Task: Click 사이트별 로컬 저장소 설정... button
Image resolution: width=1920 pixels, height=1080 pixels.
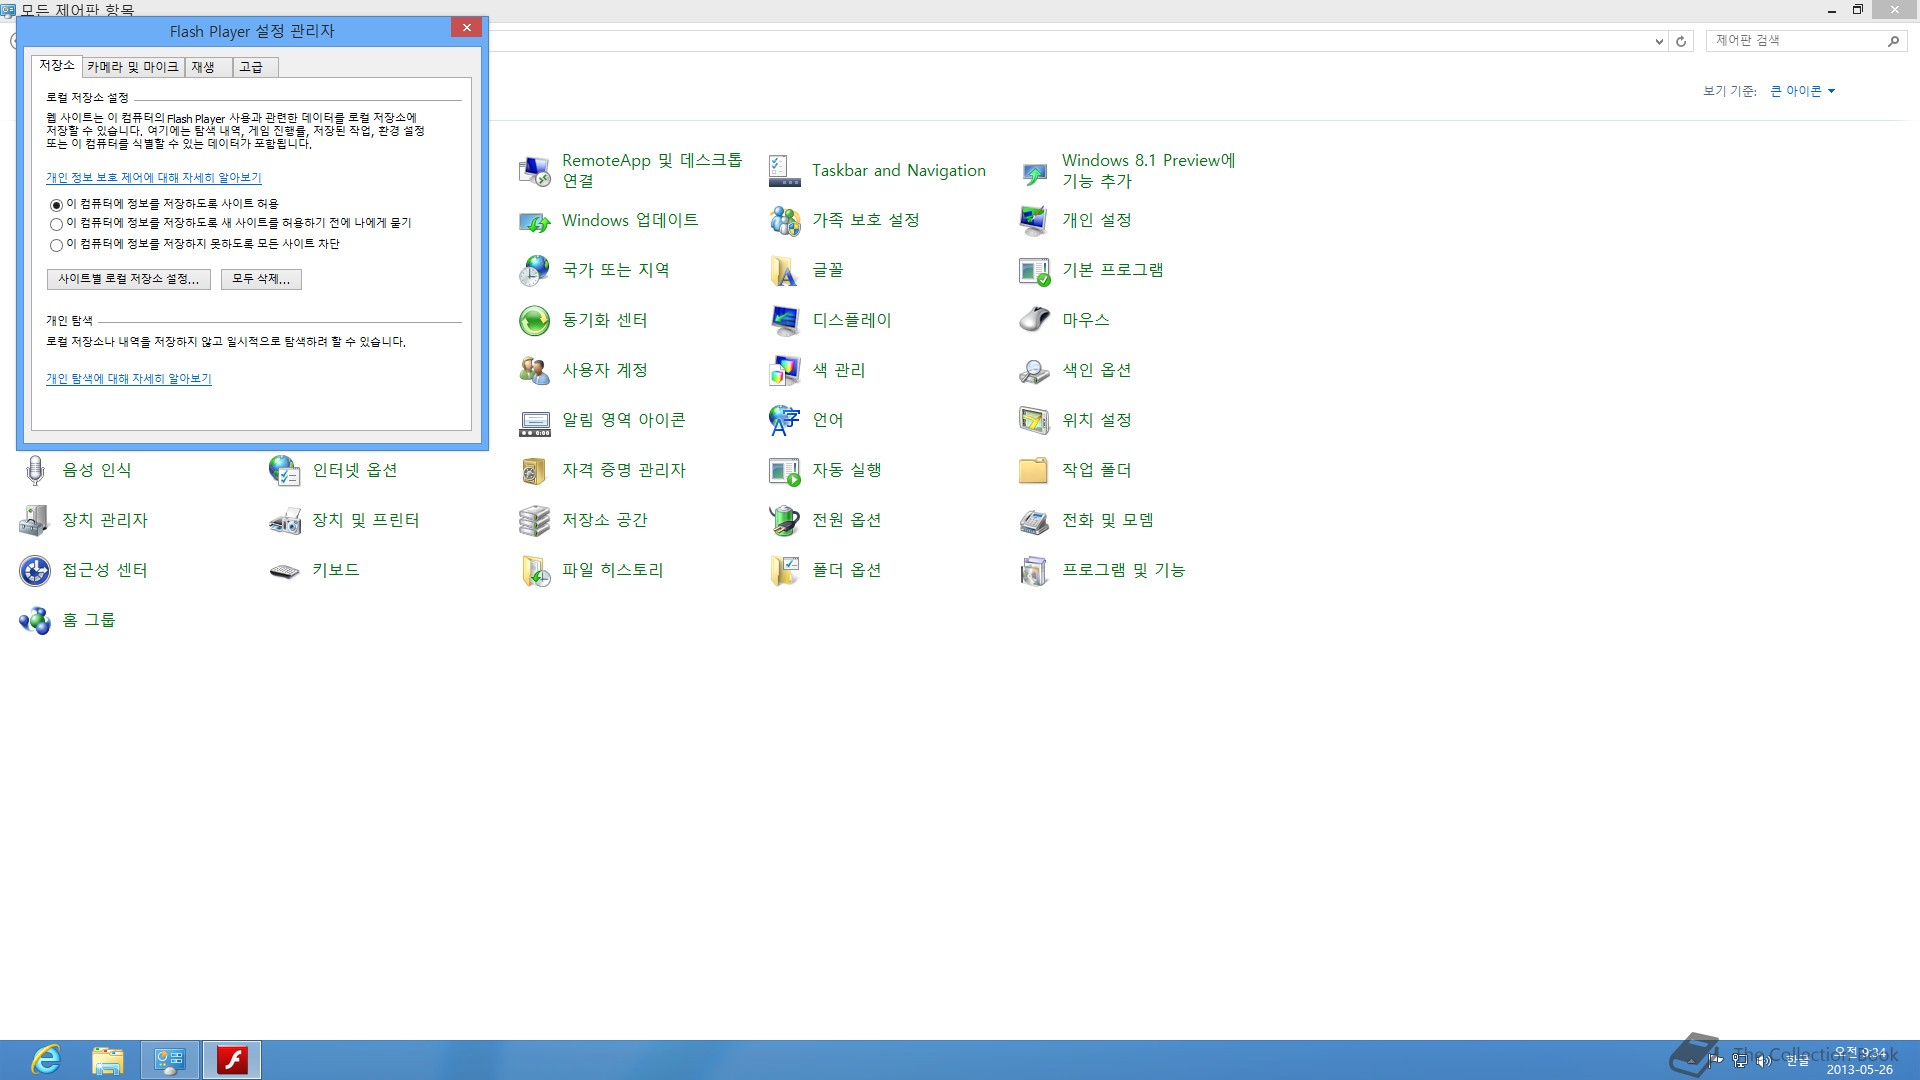Action: (129, 279)
